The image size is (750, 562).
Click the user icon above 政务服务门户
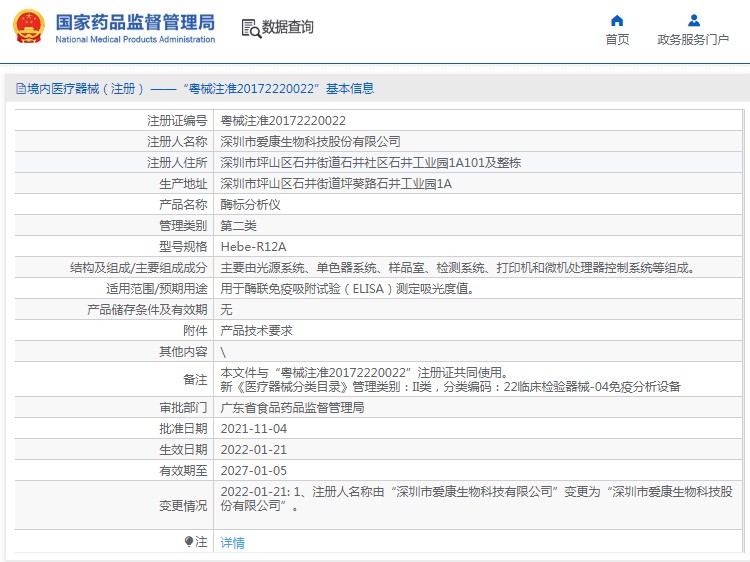[693, 20]
